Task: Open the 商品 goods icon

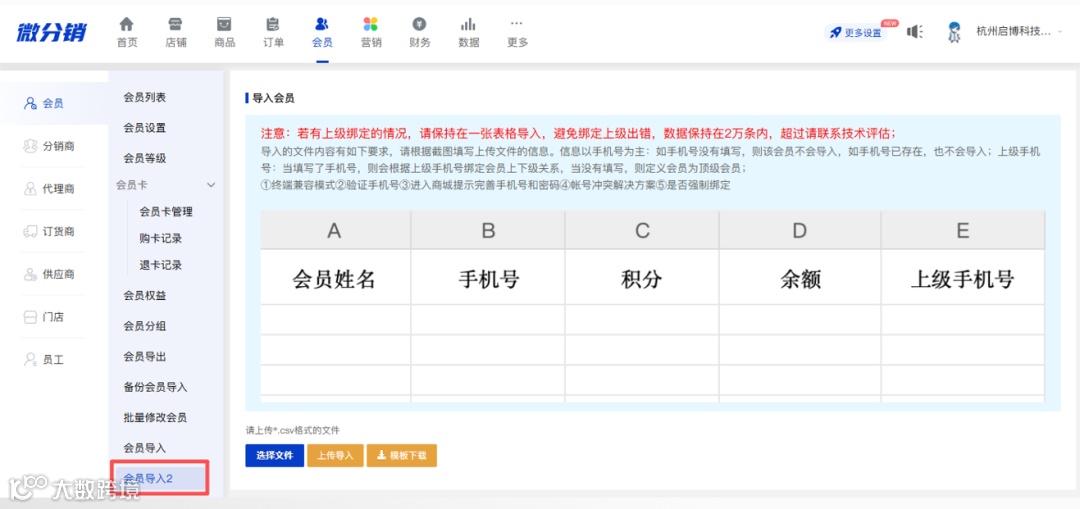Action: coord(225,24)
